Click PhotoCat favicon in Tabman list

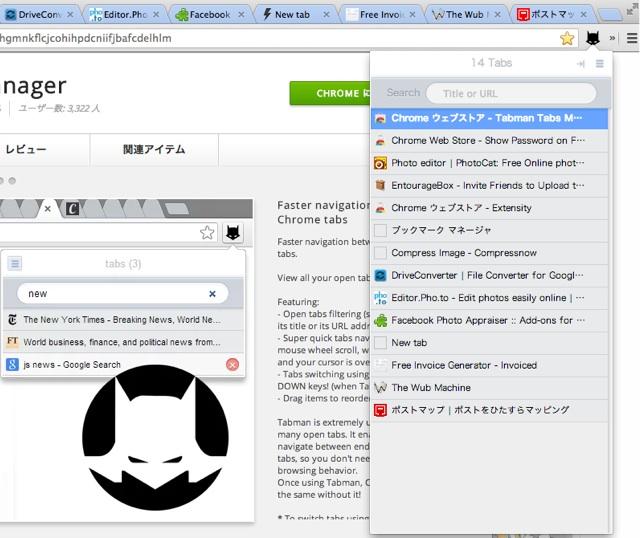[380, 163]
